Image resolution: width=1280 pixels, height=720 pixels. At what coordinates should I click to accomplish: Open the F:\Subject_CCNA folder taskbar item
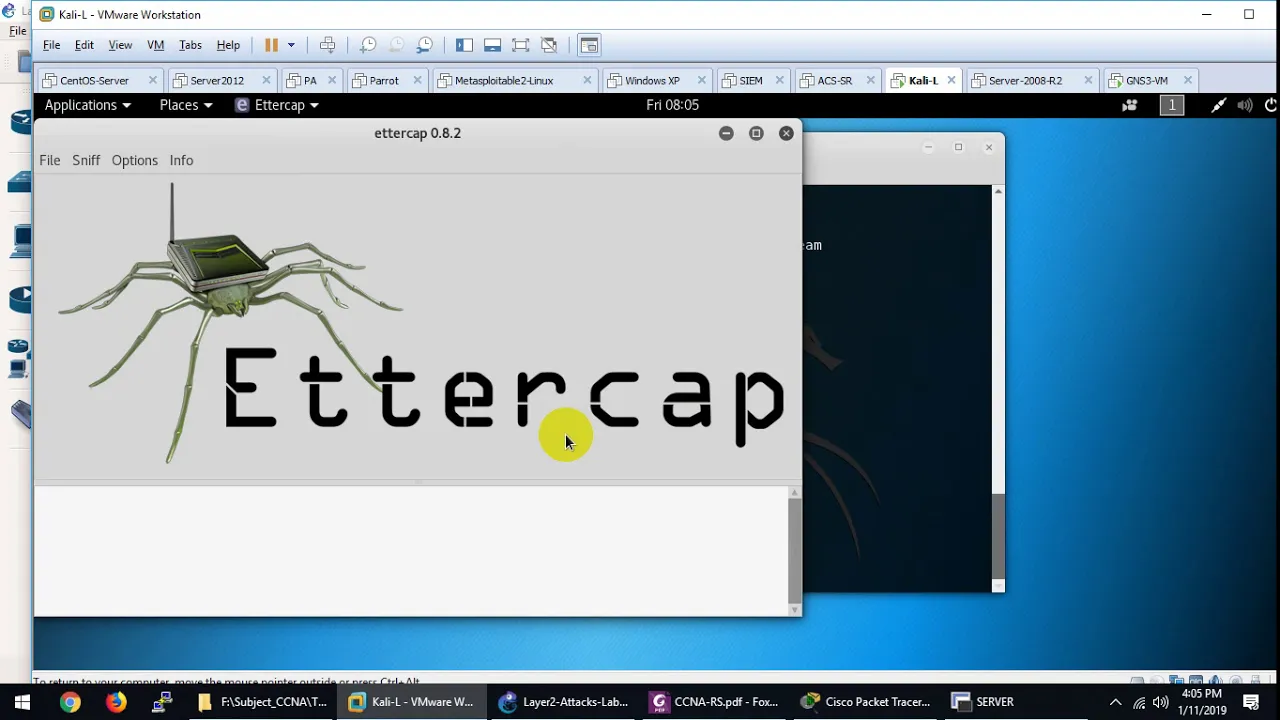[262, 702]
